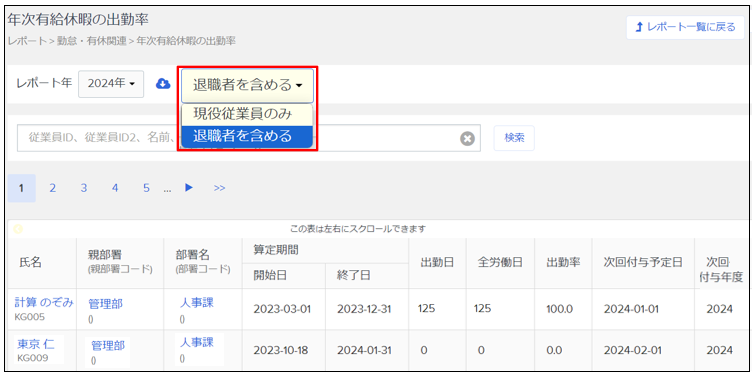Screen dimensions: 752x375
Task: Click the 検索 button
Action: [x=514, y=138]
